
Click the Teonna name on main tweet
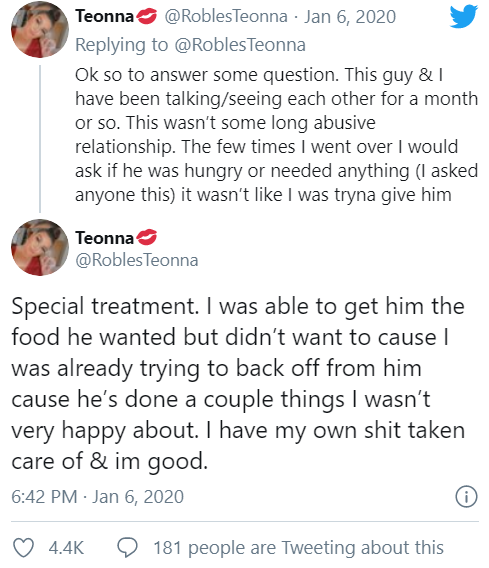point(104,238)
